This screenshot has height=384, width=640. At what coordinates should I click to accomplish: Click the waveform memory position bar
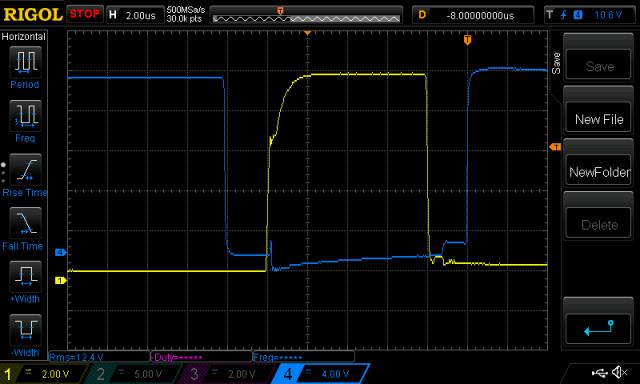point(306,16)
